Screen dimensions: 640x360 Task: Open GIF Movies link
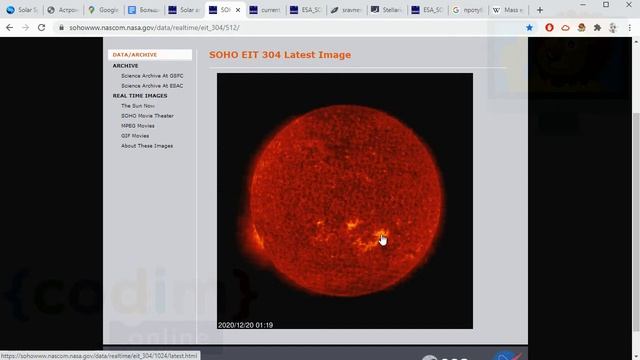click(x=135, y=136)
